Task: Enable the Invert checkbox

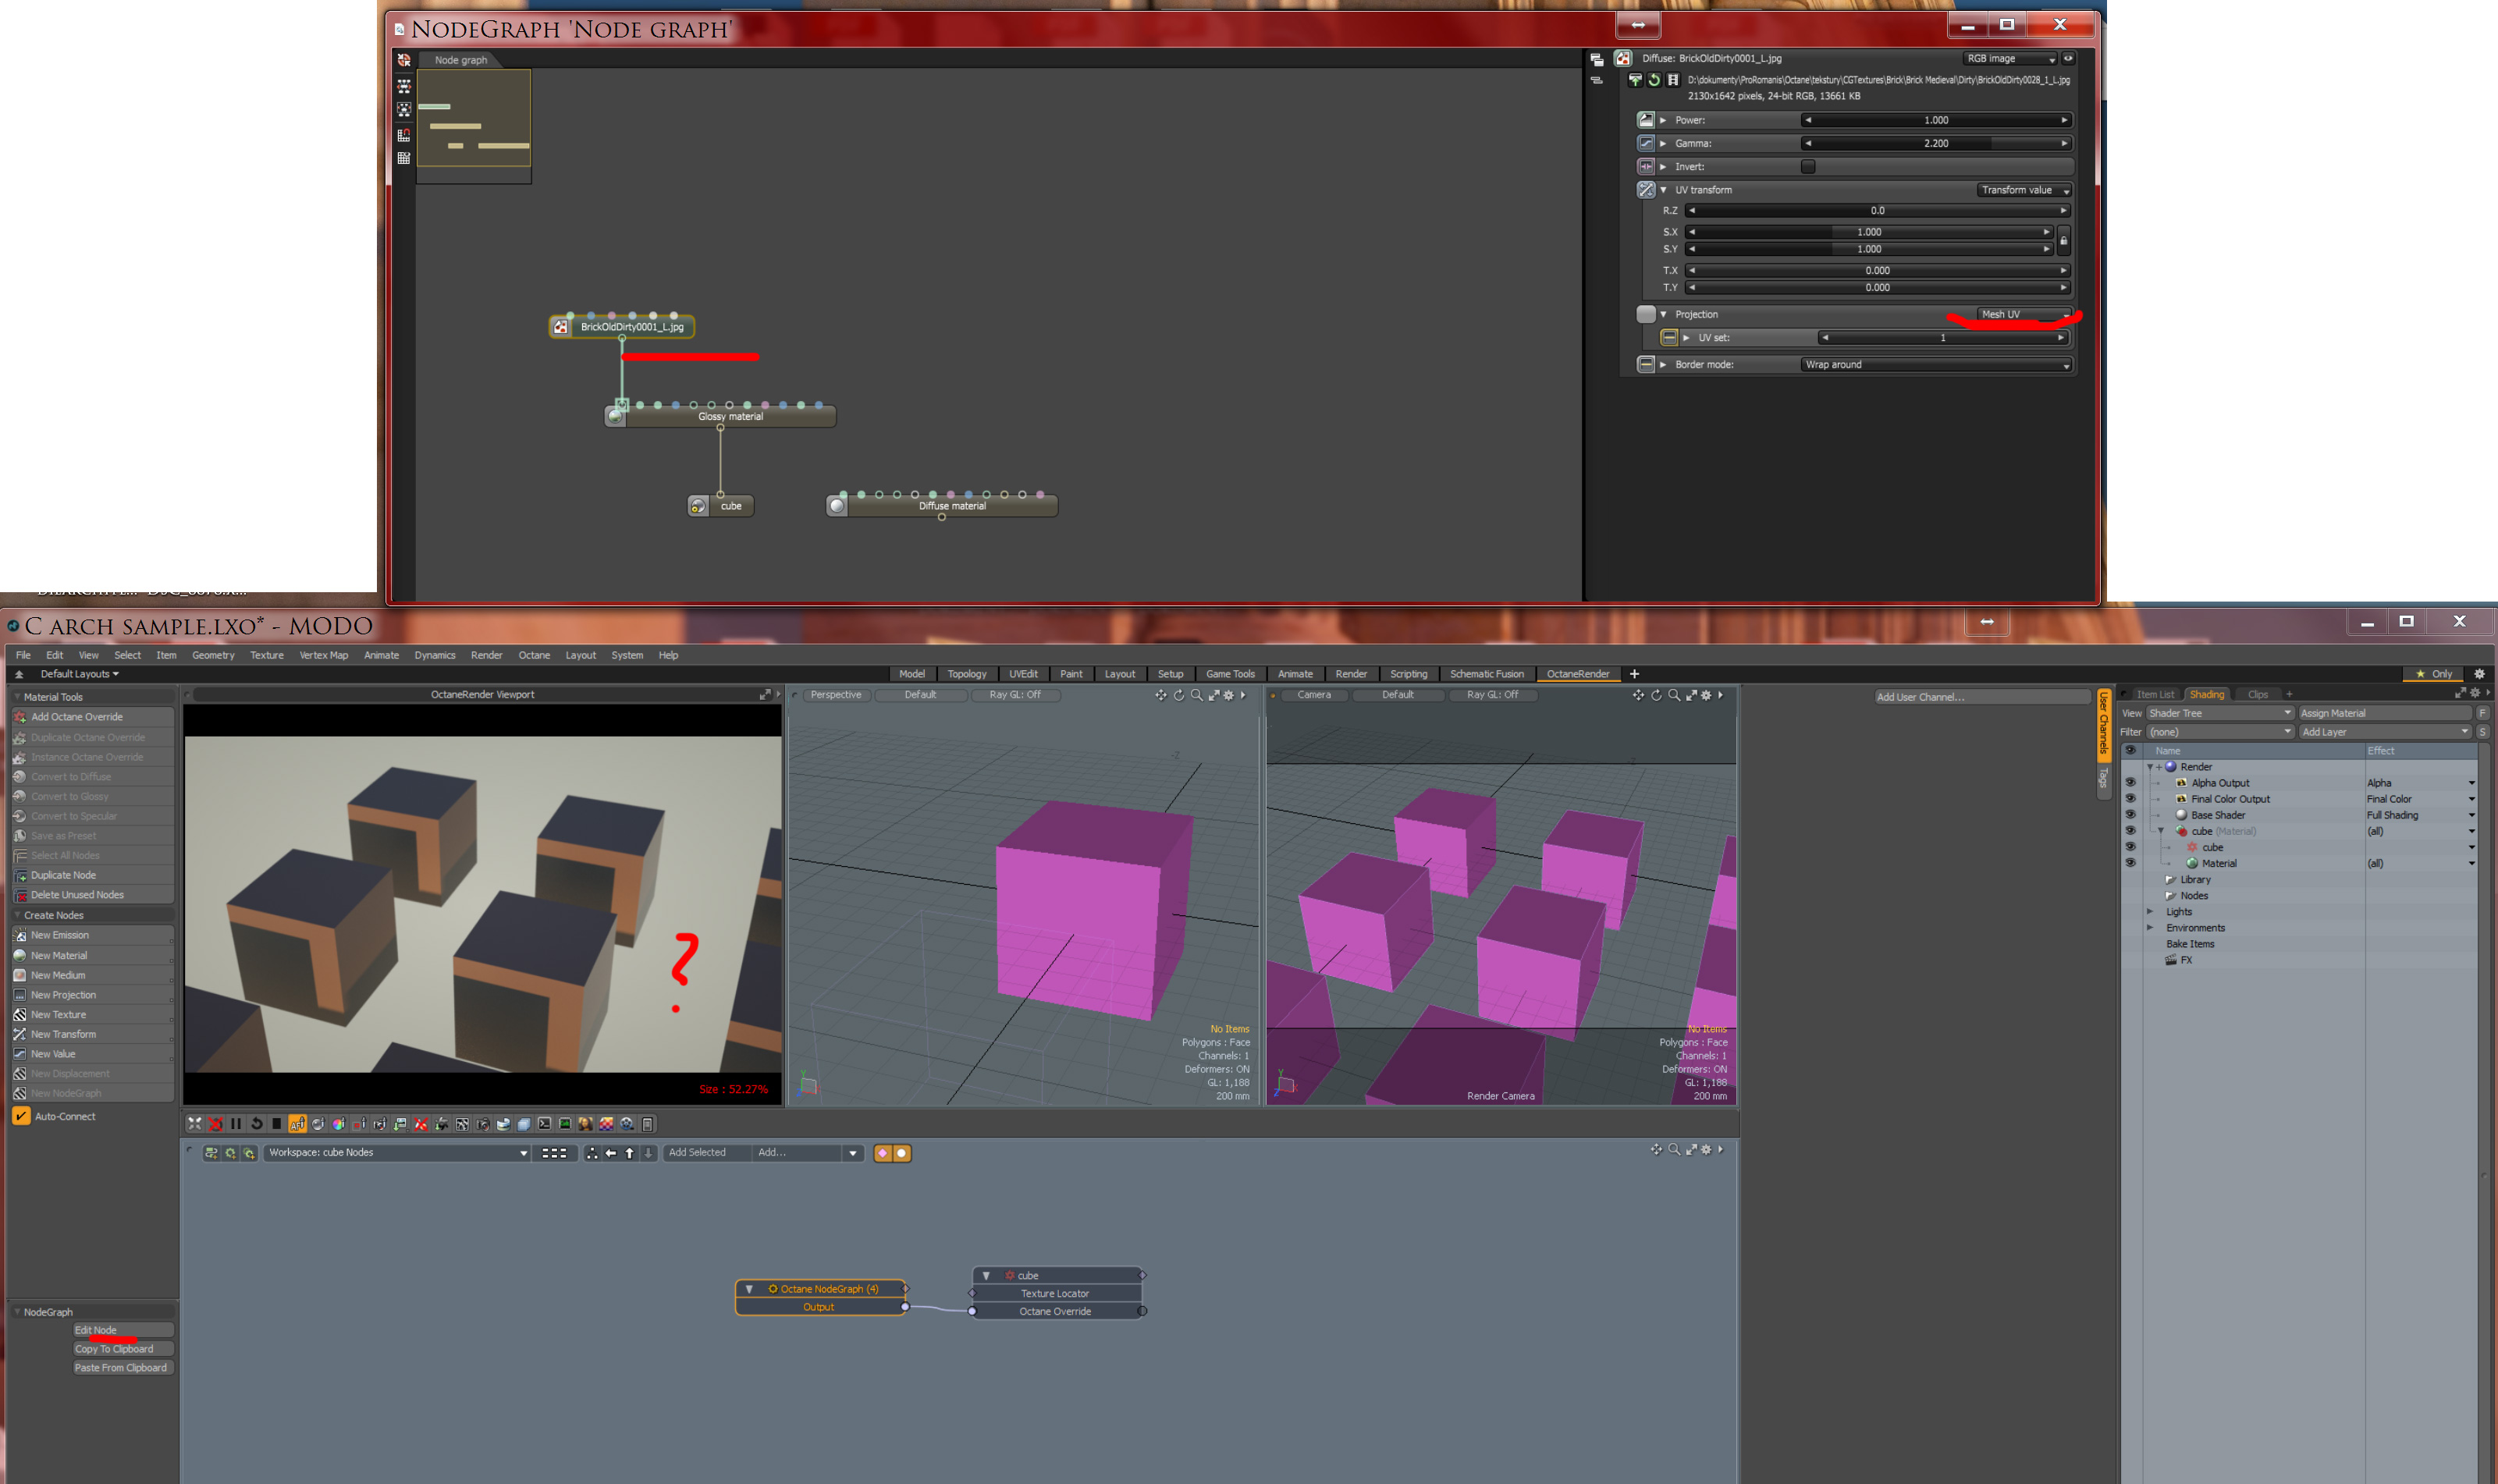Action: coord(1808,167)
